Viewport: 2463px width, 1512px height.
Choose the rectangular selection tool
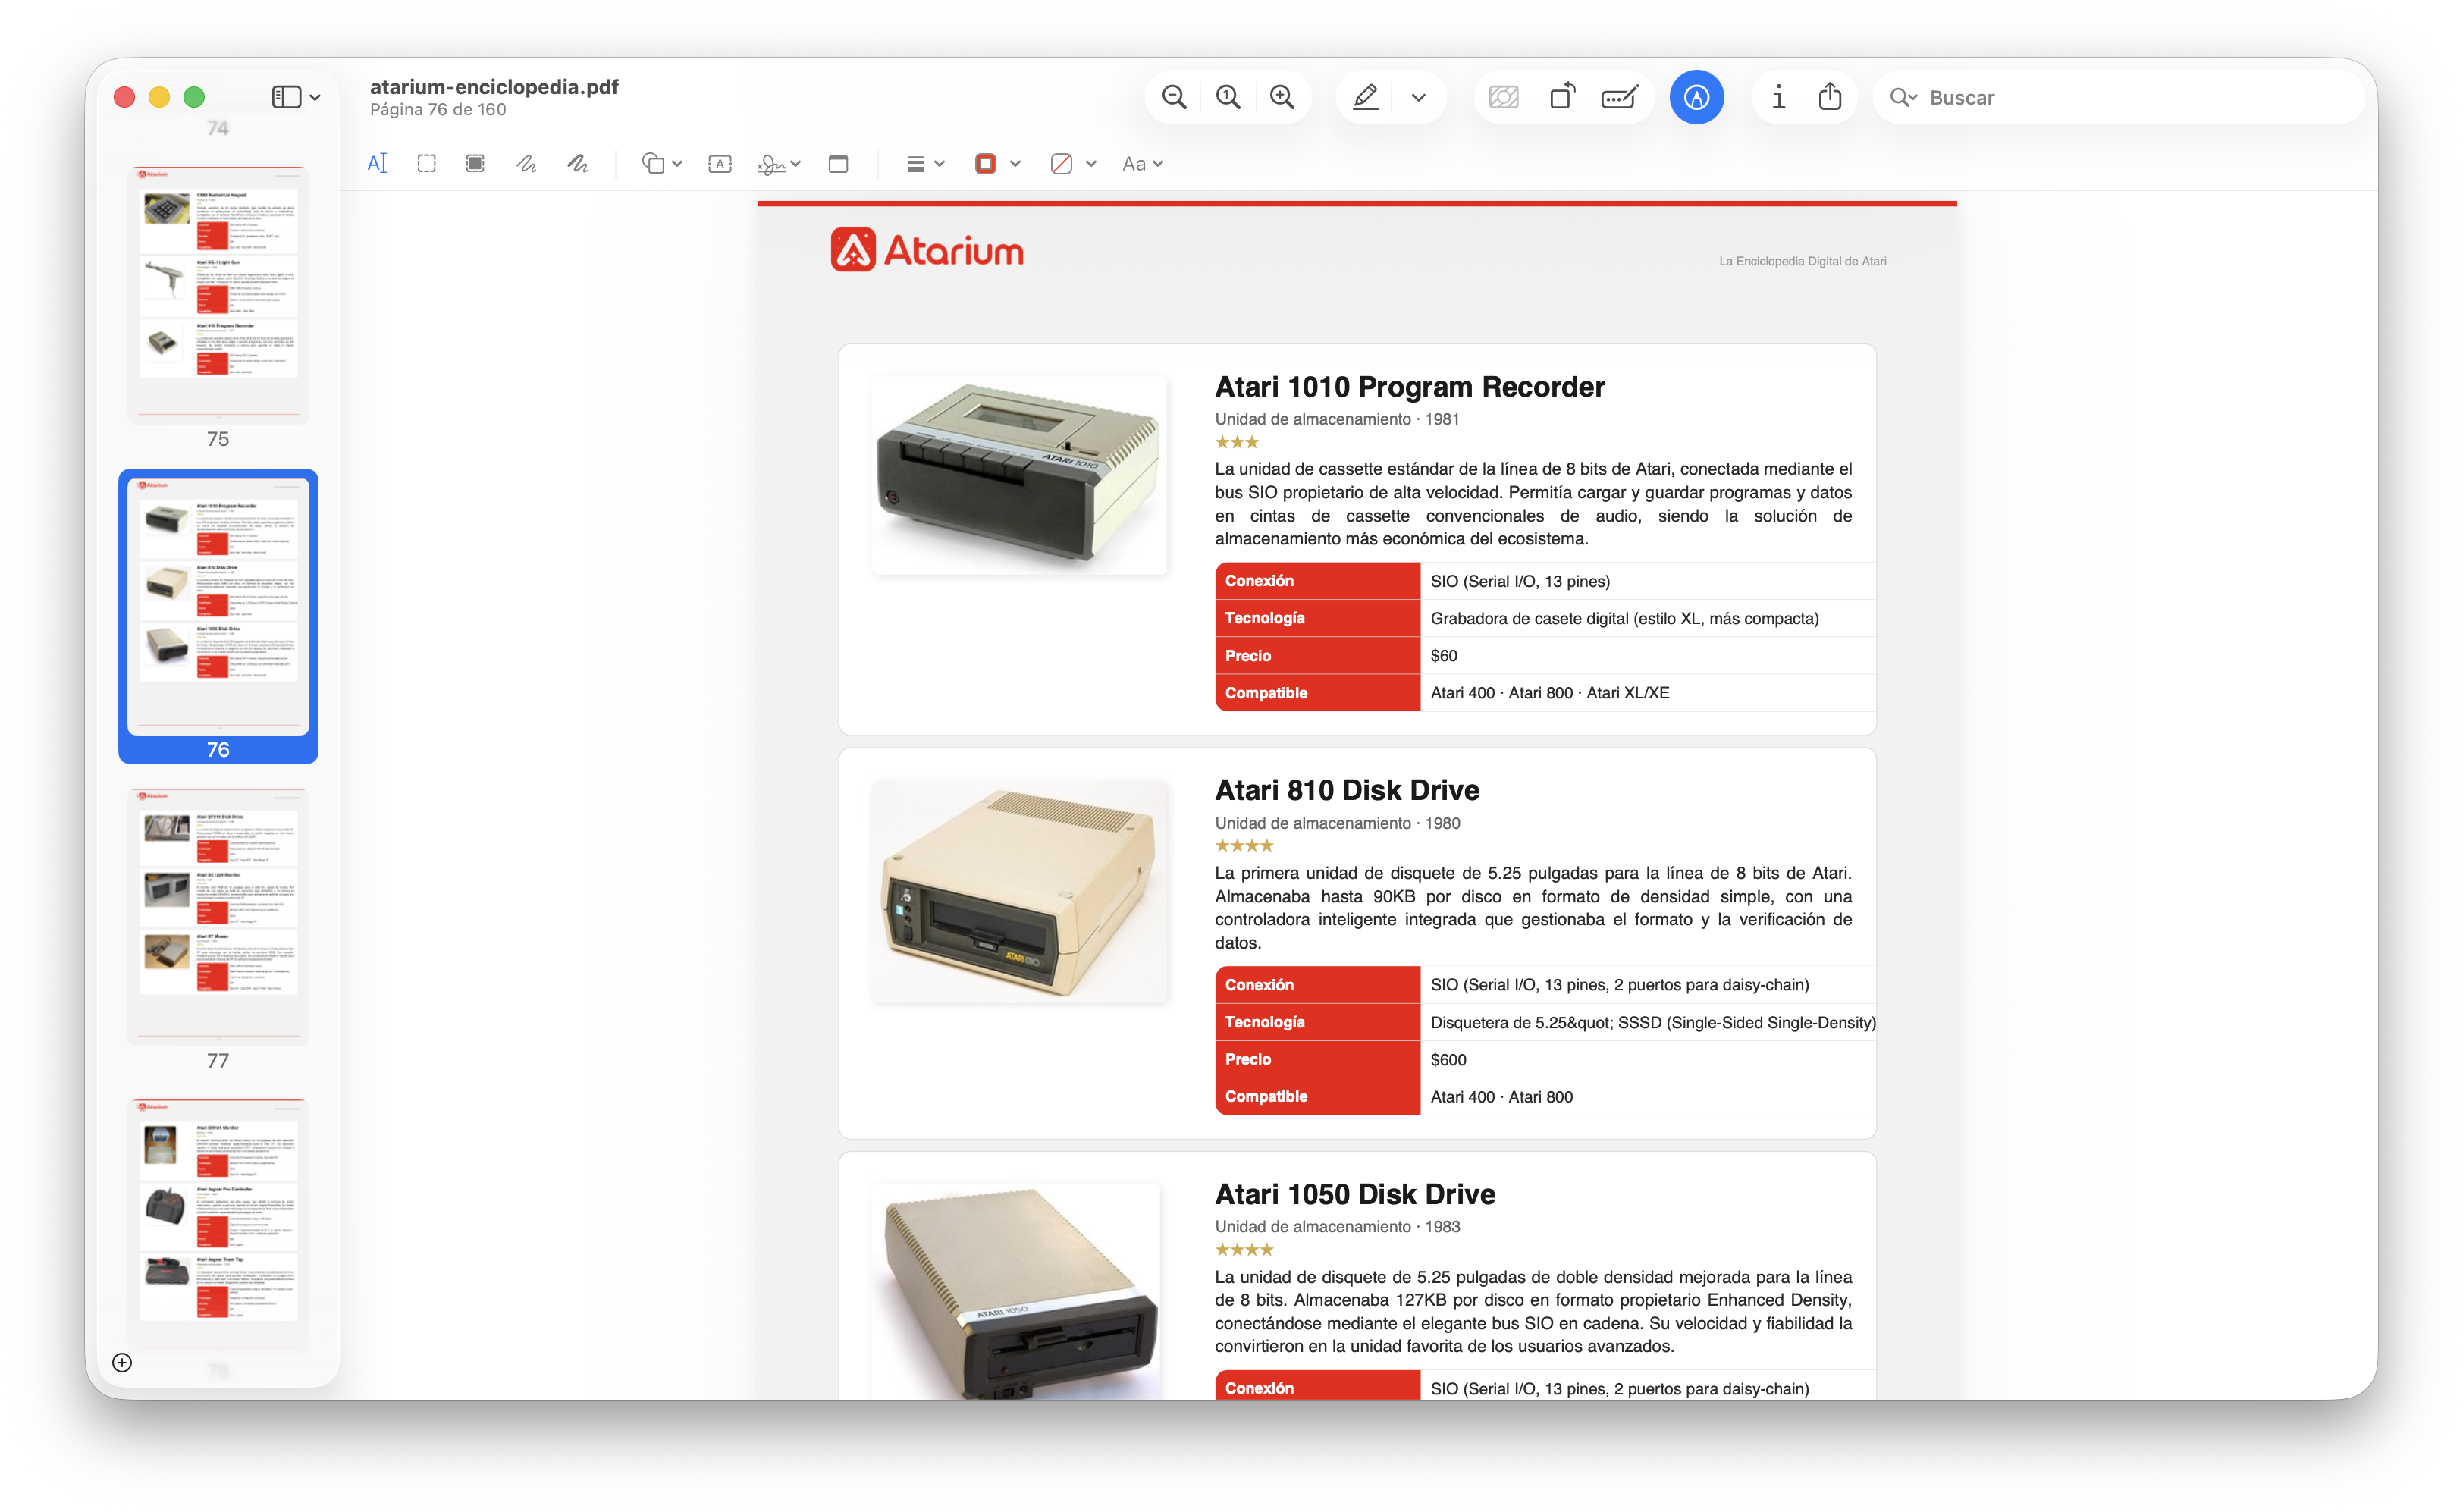pos(427,163)
